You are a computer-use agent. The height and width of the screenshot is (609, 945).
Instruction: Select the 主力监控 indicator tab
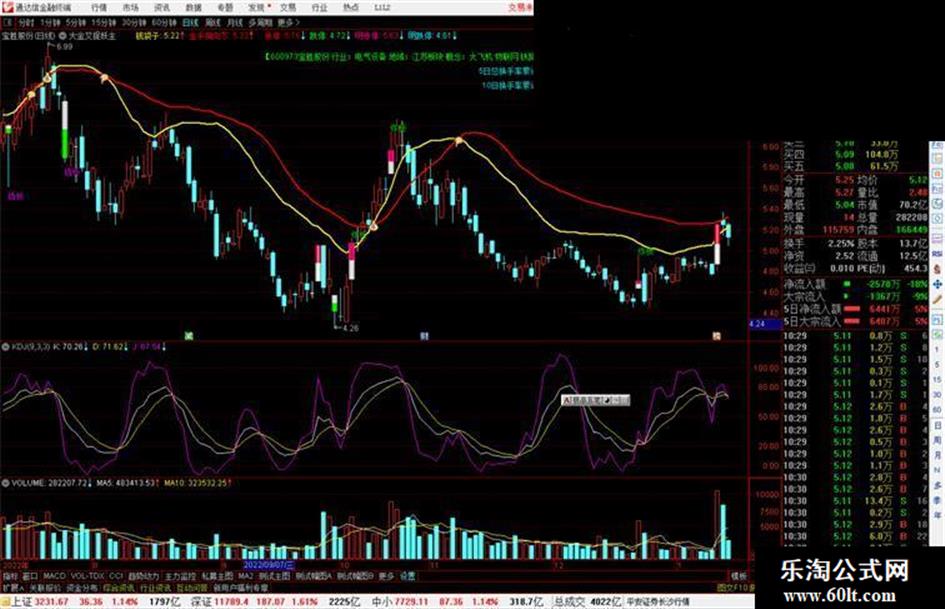pos(180,576)
